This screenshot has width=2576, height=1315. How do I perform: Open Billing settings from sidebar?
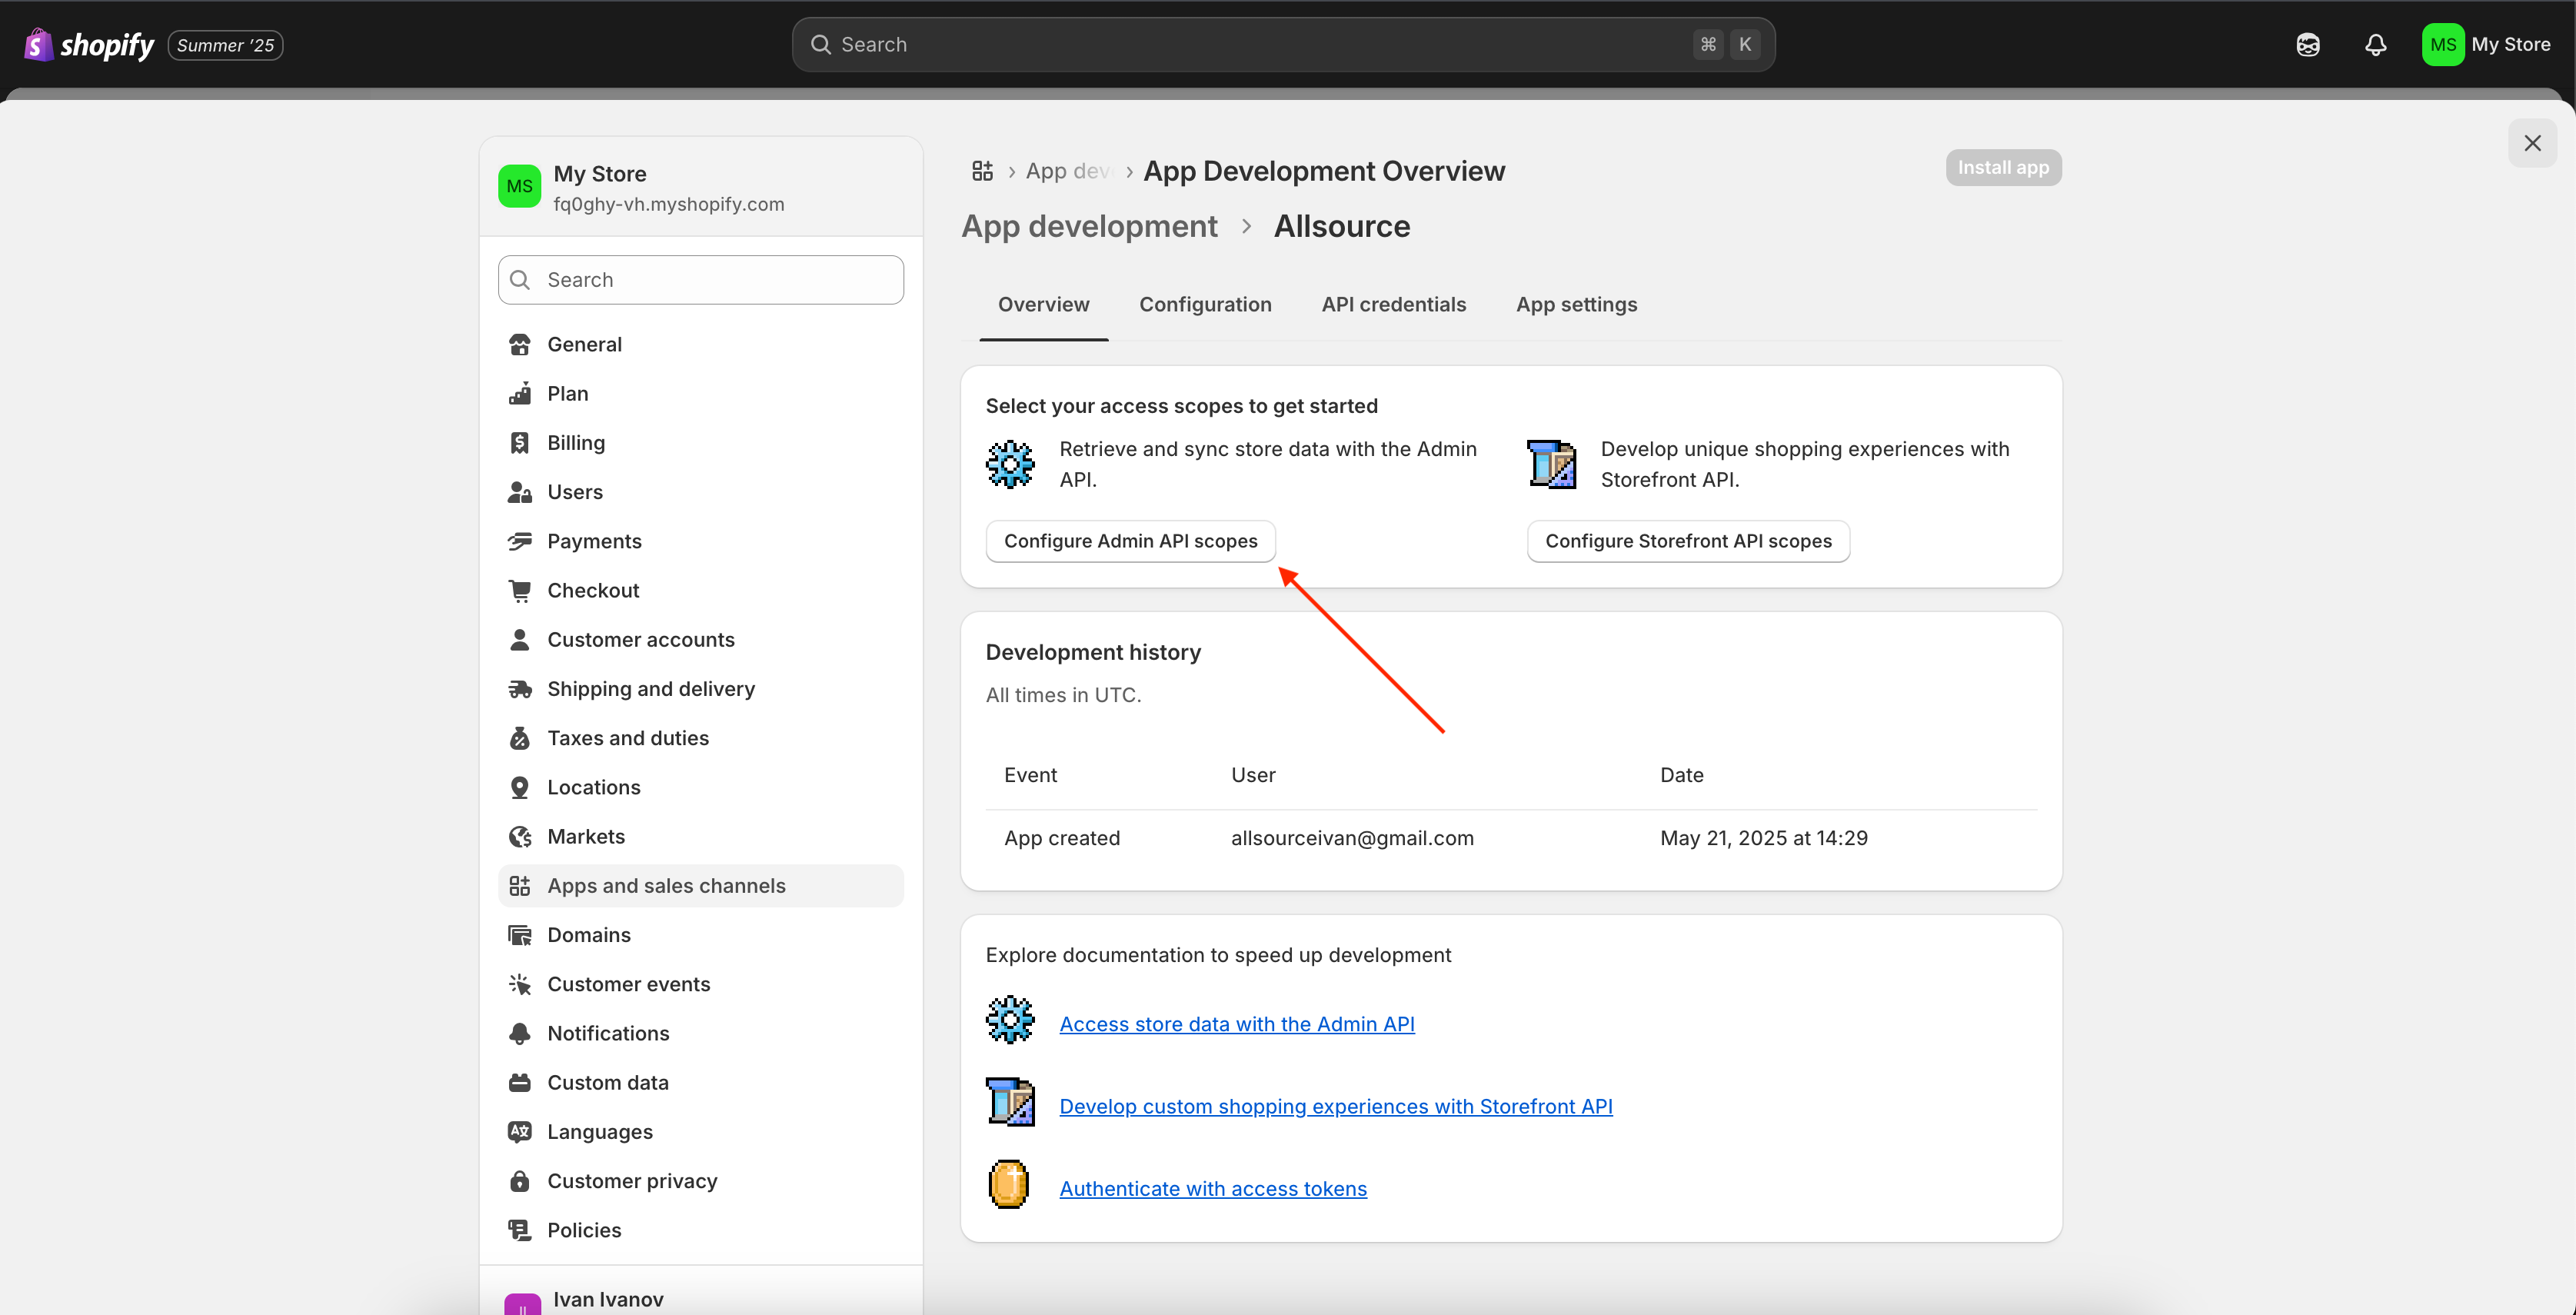[x=575, y=443]
